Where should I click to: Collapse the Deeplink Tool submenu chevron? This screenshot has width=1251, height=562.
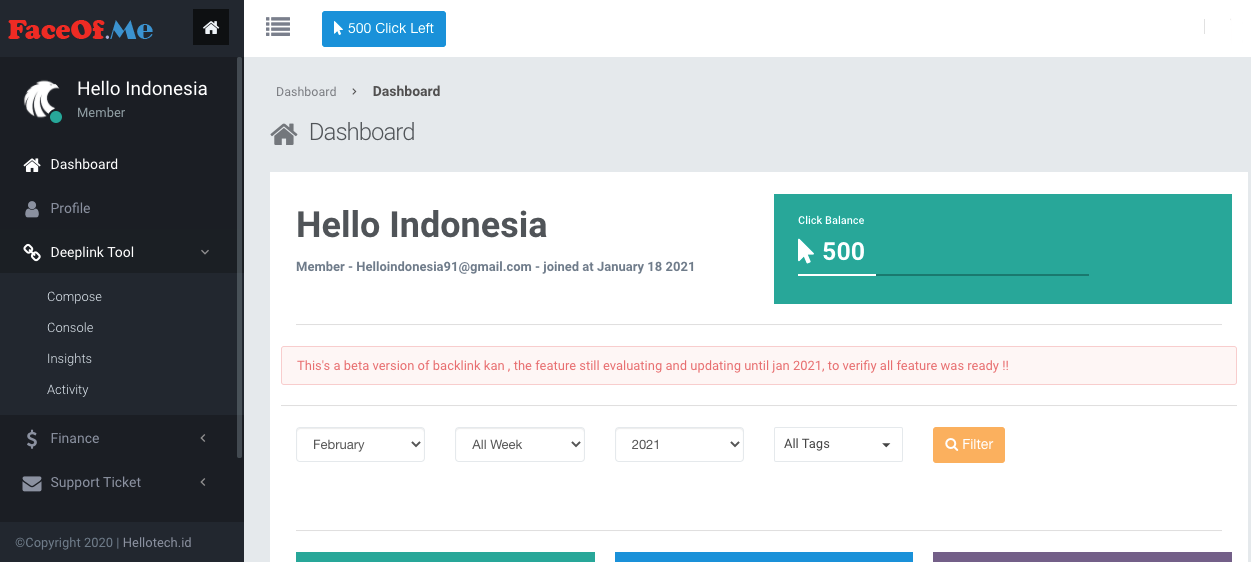(x=205, y=253)
